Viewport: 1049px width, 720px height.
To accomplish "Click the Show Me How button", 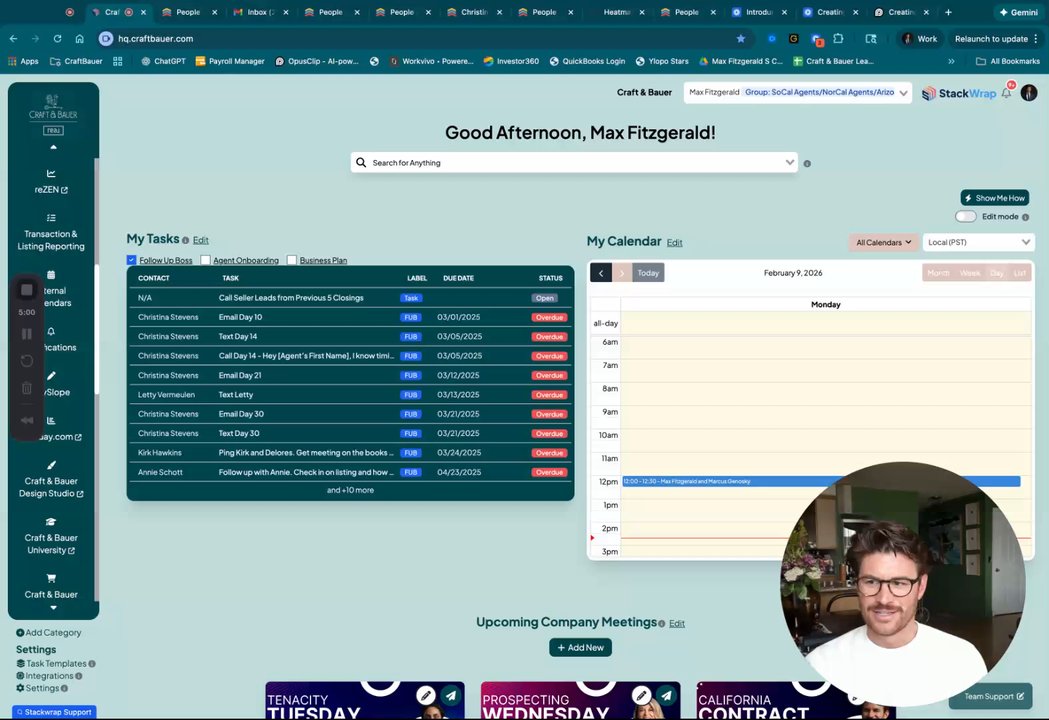I will pos(995,198).
